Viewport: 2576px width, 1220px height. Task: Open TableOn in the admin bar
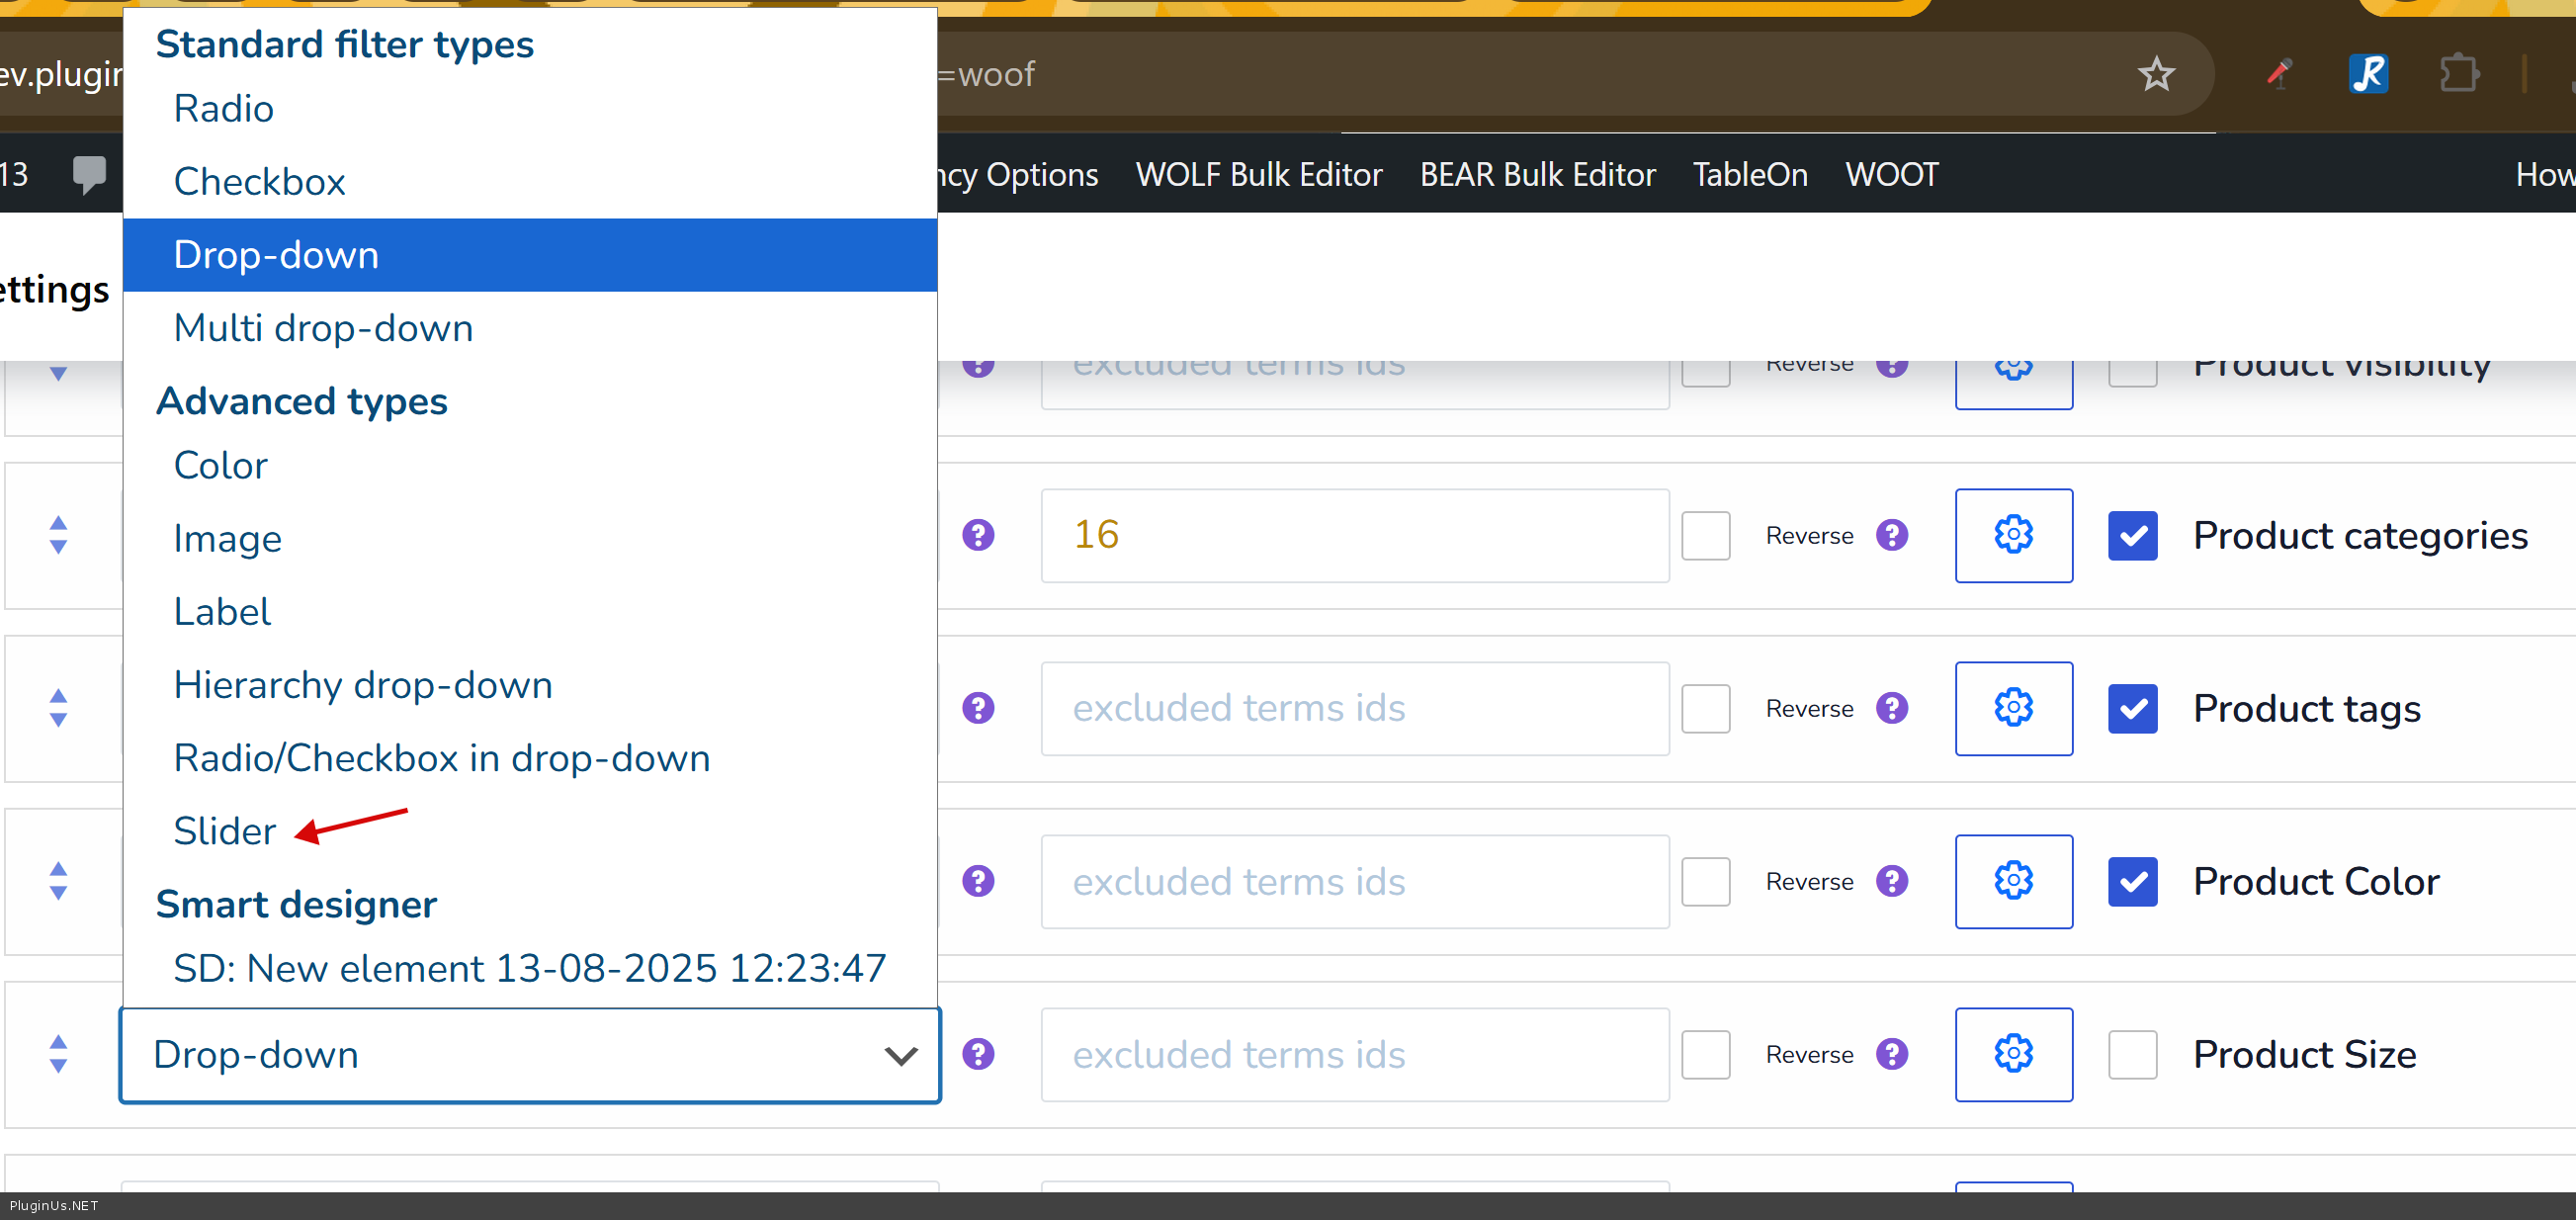(1749, 174)
